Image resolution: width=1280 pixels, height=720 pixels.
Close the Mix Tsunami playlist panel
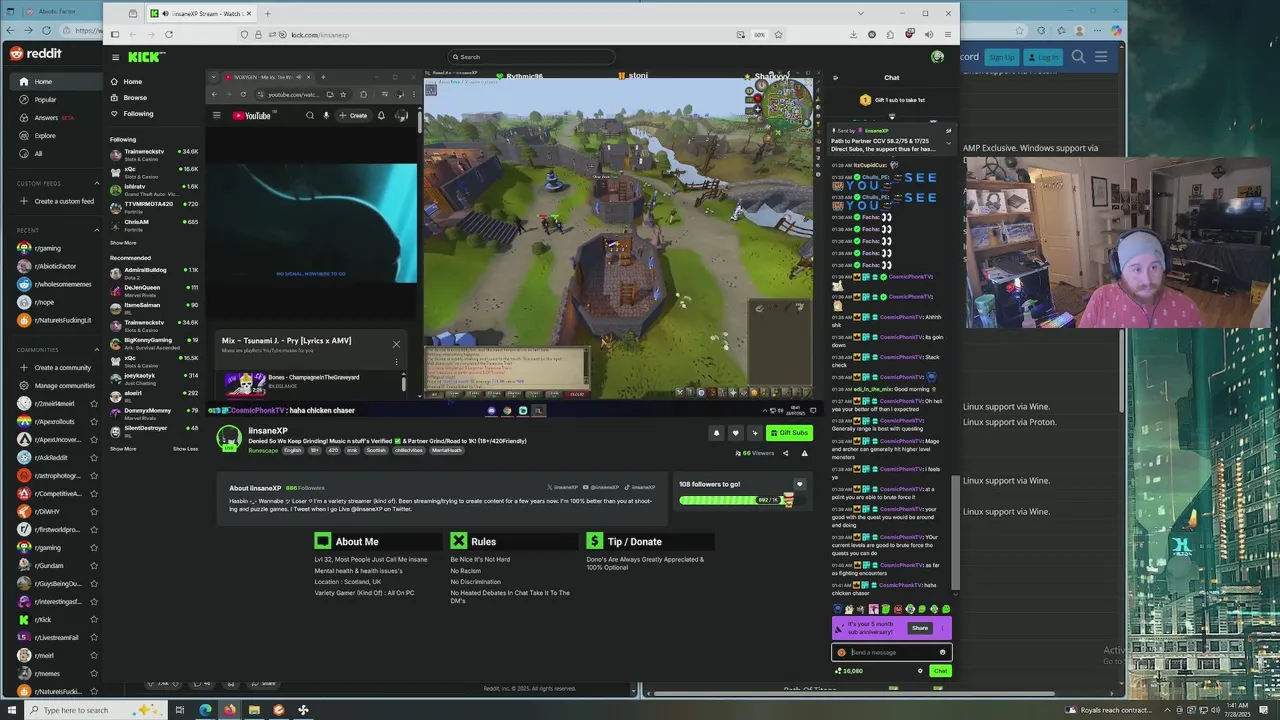(x=396, y=343)
